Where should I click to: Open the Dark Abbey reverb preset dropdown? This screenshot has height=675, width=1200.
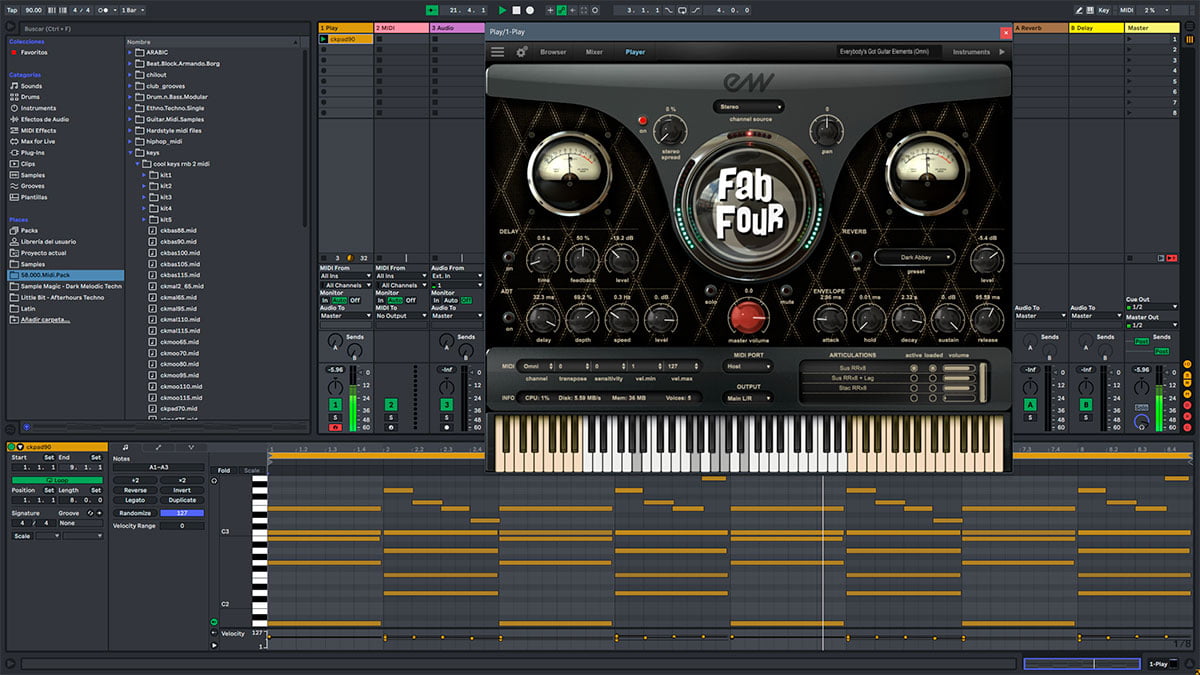pos(914,257)
